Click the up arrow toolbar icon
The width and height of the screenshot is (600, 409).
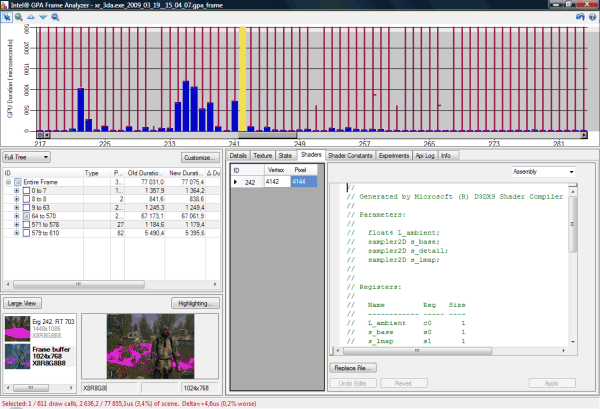(x=31, y=17)
